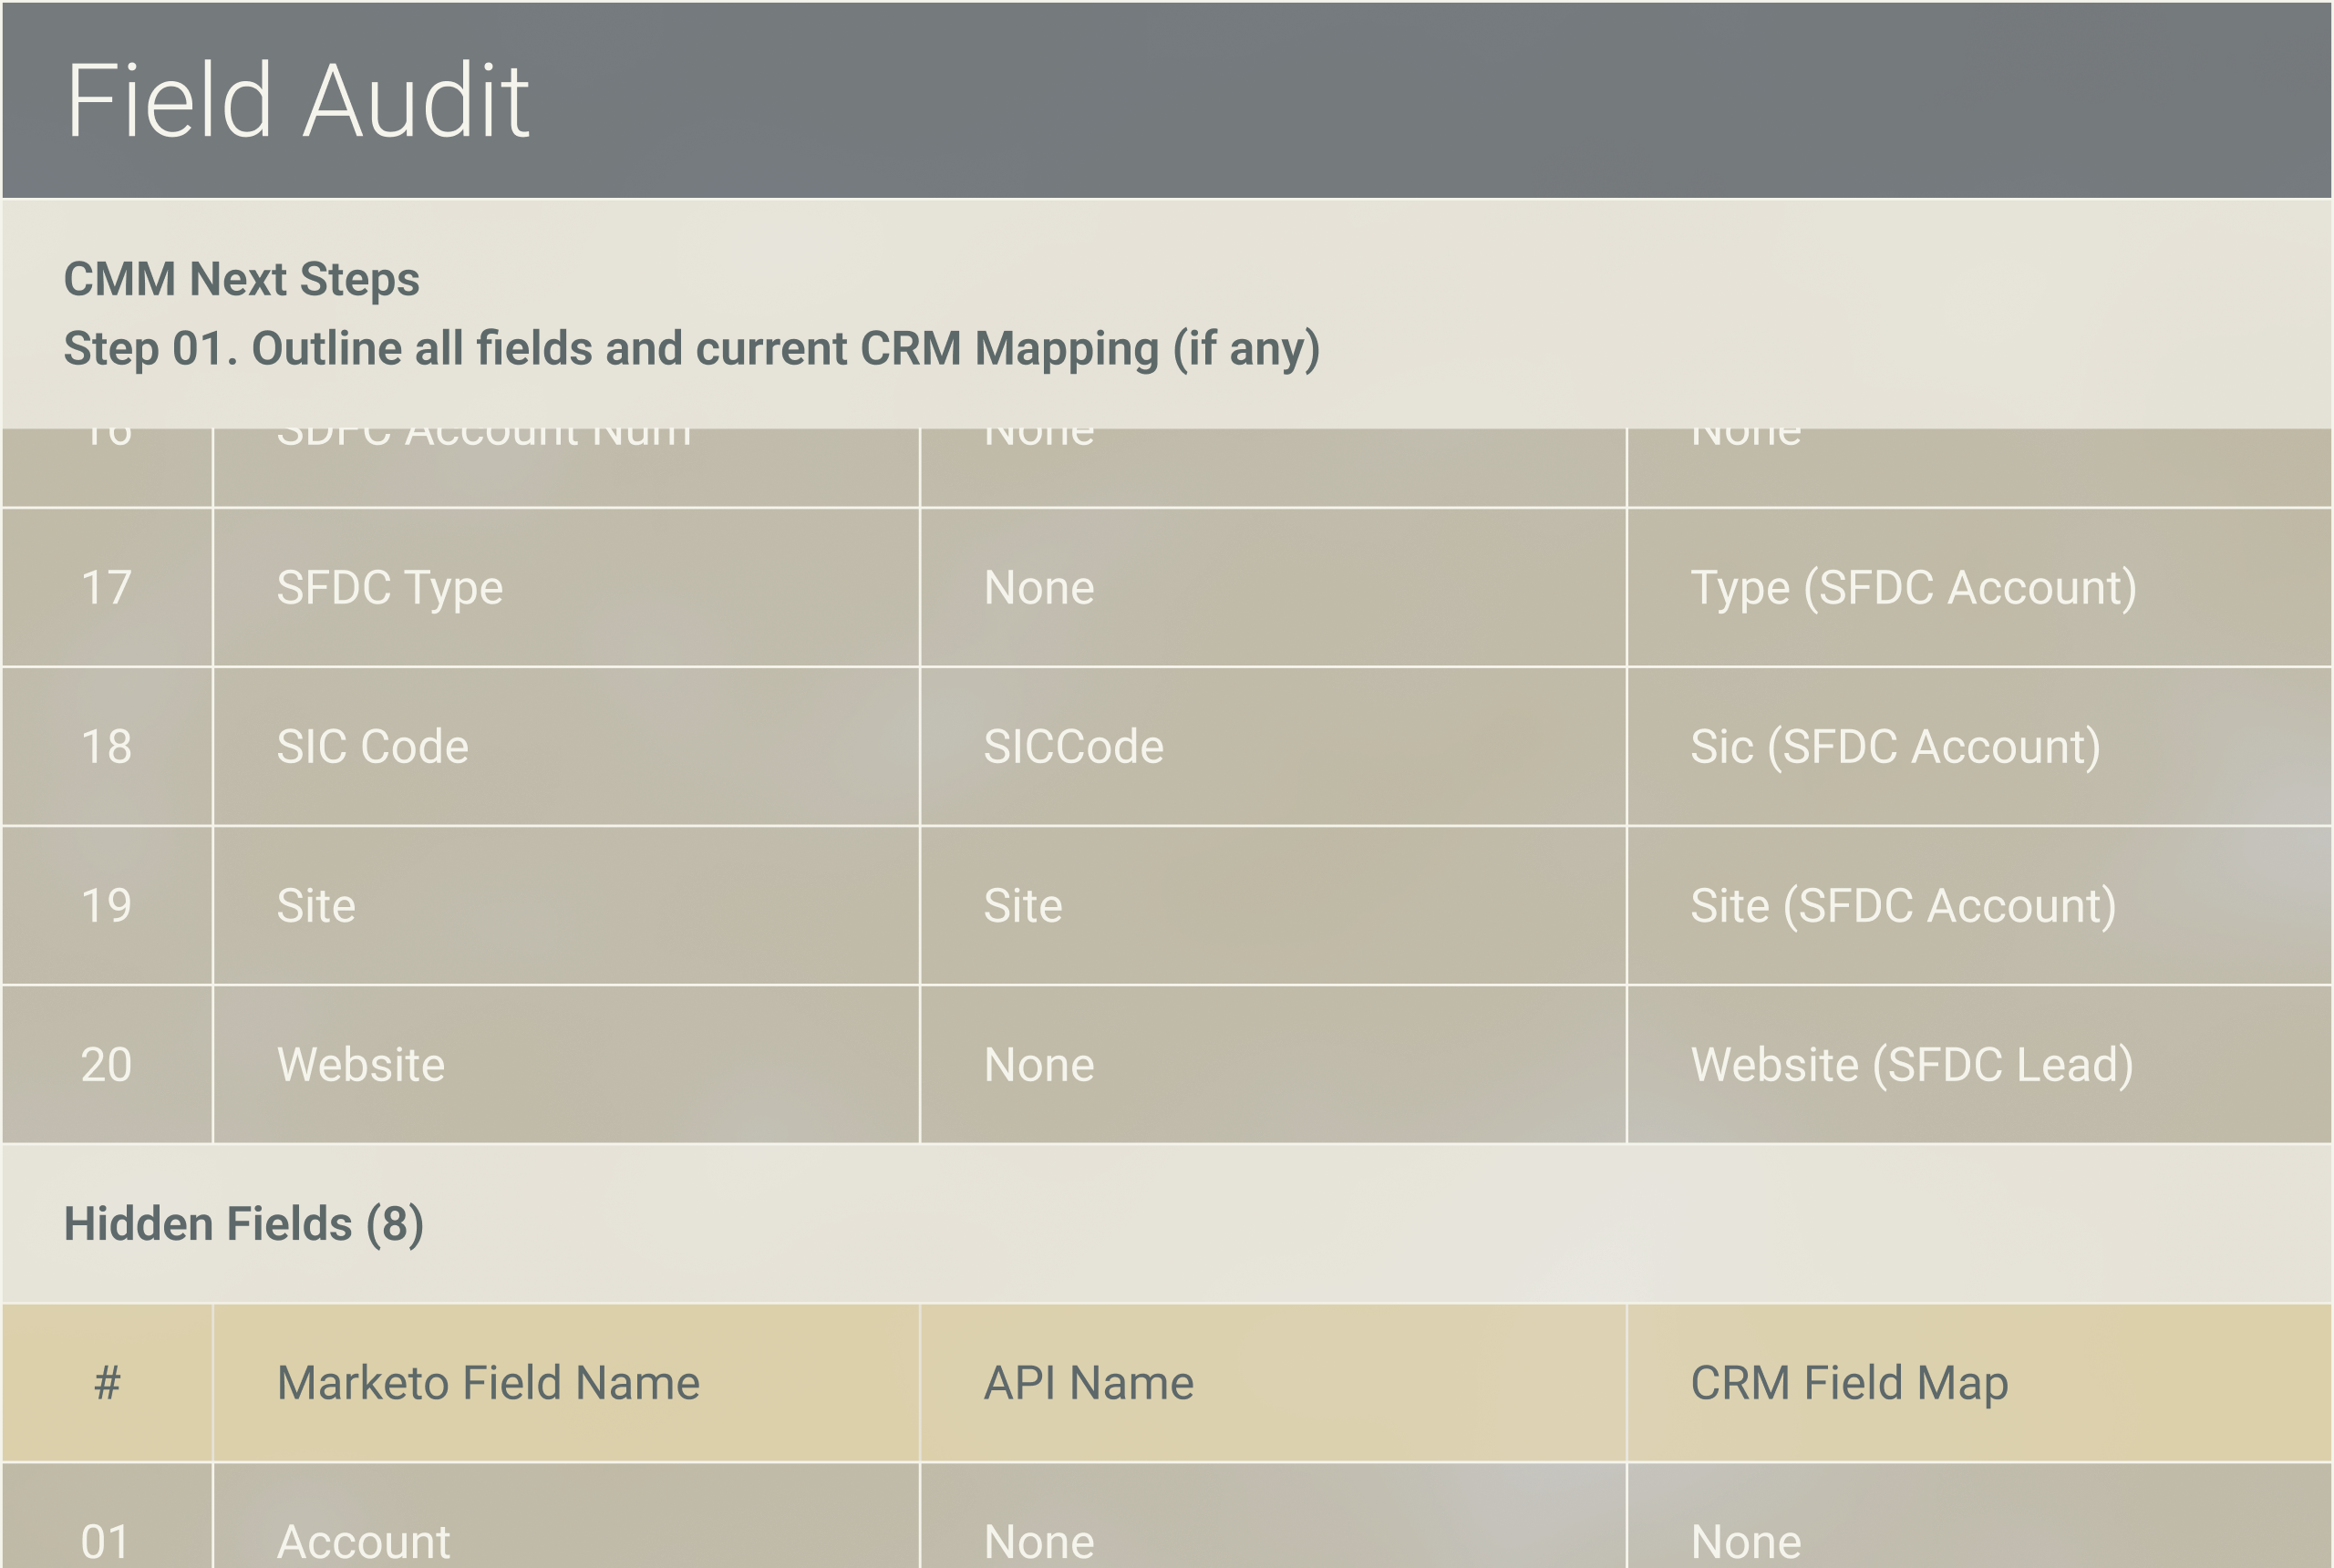Click row number 17 cell
Image resolution: width=2334 pixels, height=1568 pixels.
coord(106,588)
